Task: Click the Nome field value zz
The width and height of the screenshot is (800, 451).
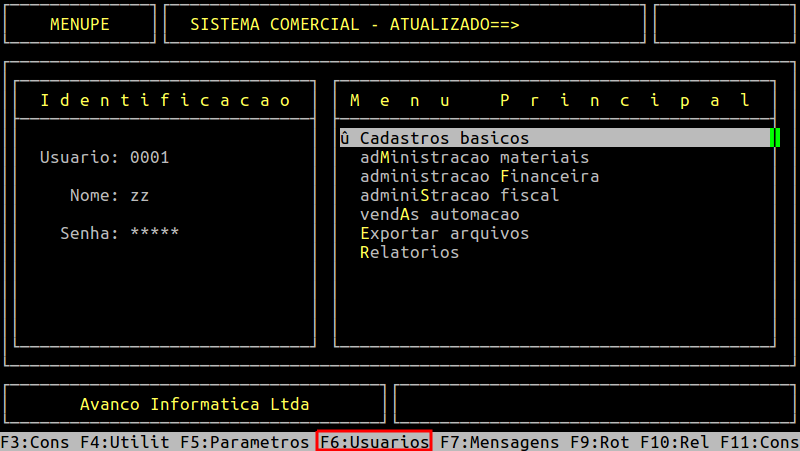Action: 140,195
